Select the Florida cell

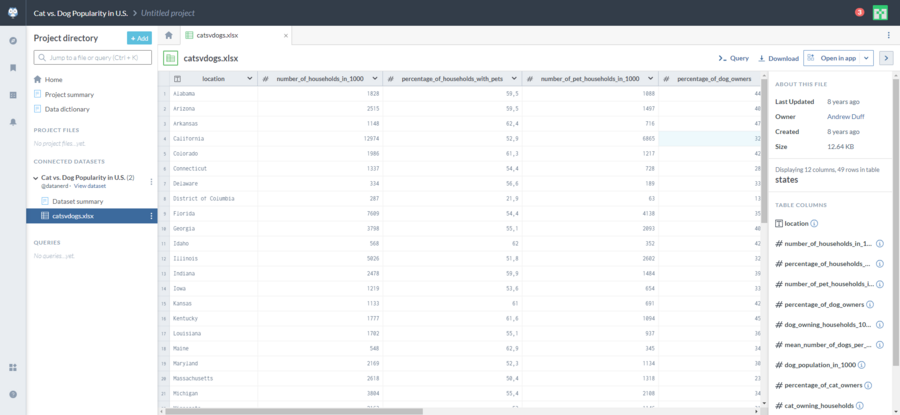coord(214,213)
